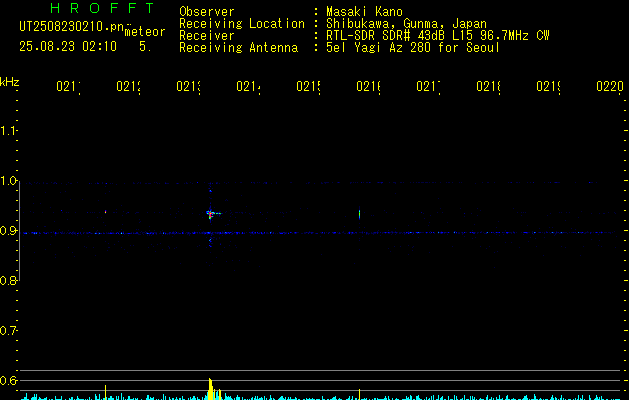Click the date stamp 25.08.23 02:10
The height and width of the screenshot is (400, 629).
[68, 47]
